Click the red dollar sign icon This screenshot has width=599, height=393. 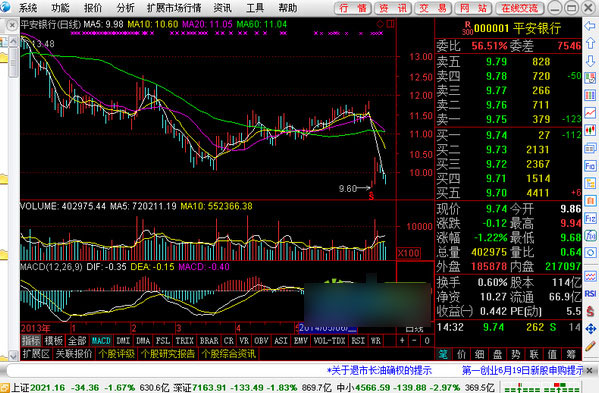pyautogui.click(x=590, y=311)
